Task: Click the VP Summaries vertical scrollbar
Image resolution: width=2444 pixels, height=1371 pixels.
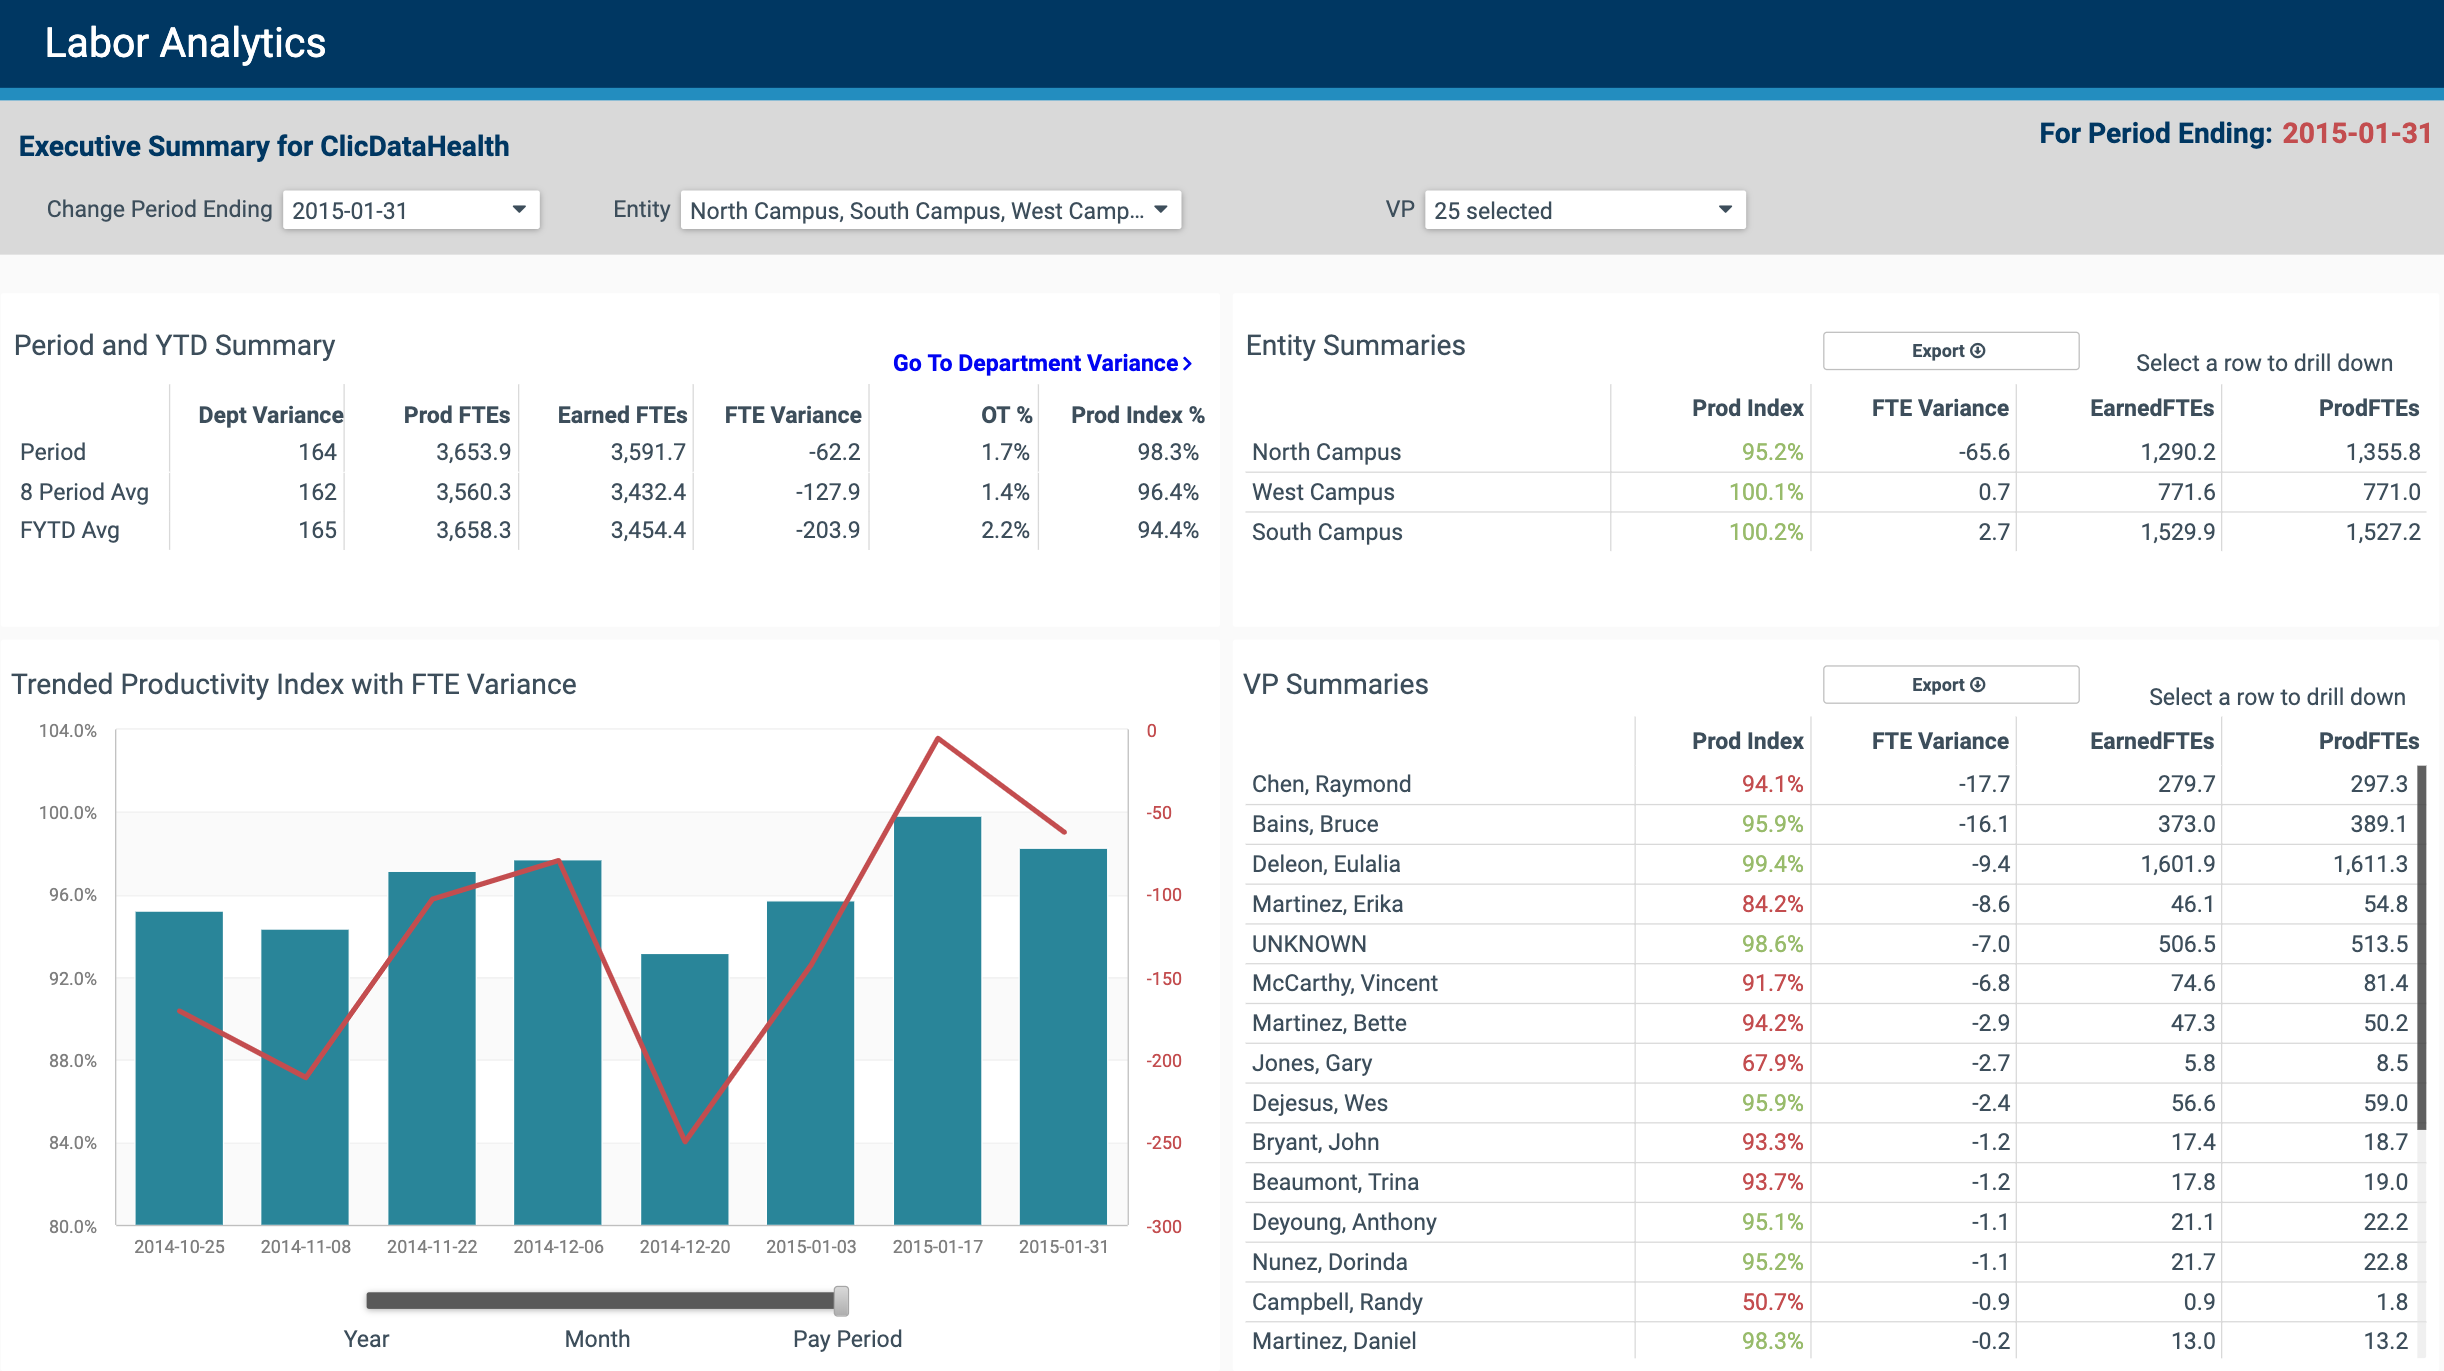Action: tap(2422, 948)
